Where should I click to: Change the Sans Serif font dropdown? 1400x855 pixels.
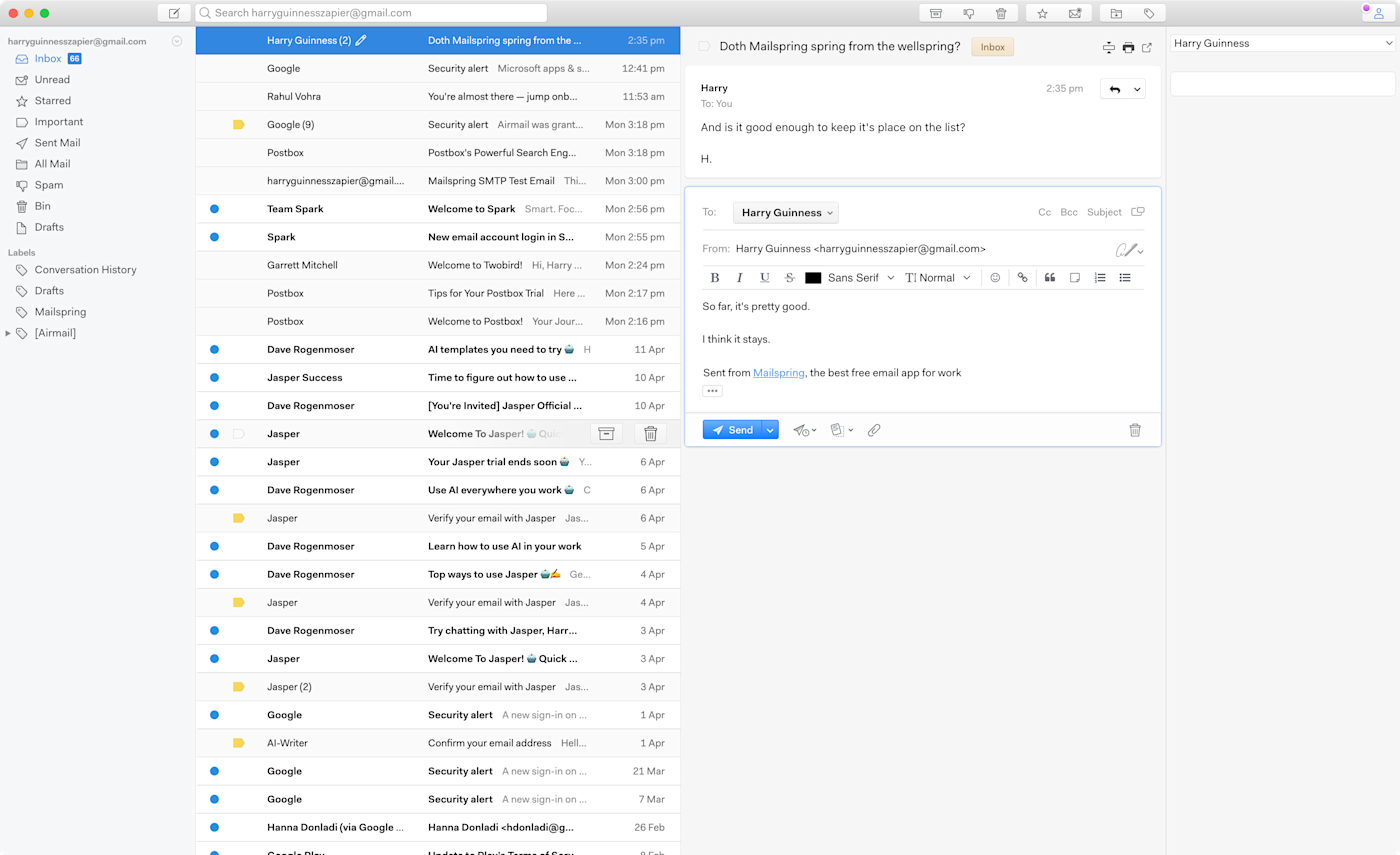click(861, 278)
